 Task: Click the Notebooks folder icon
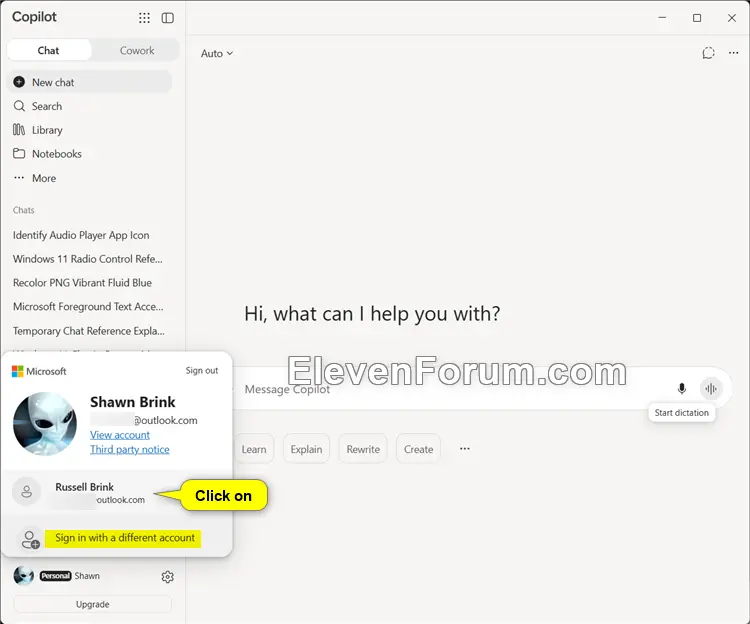(x=19, y=153)
